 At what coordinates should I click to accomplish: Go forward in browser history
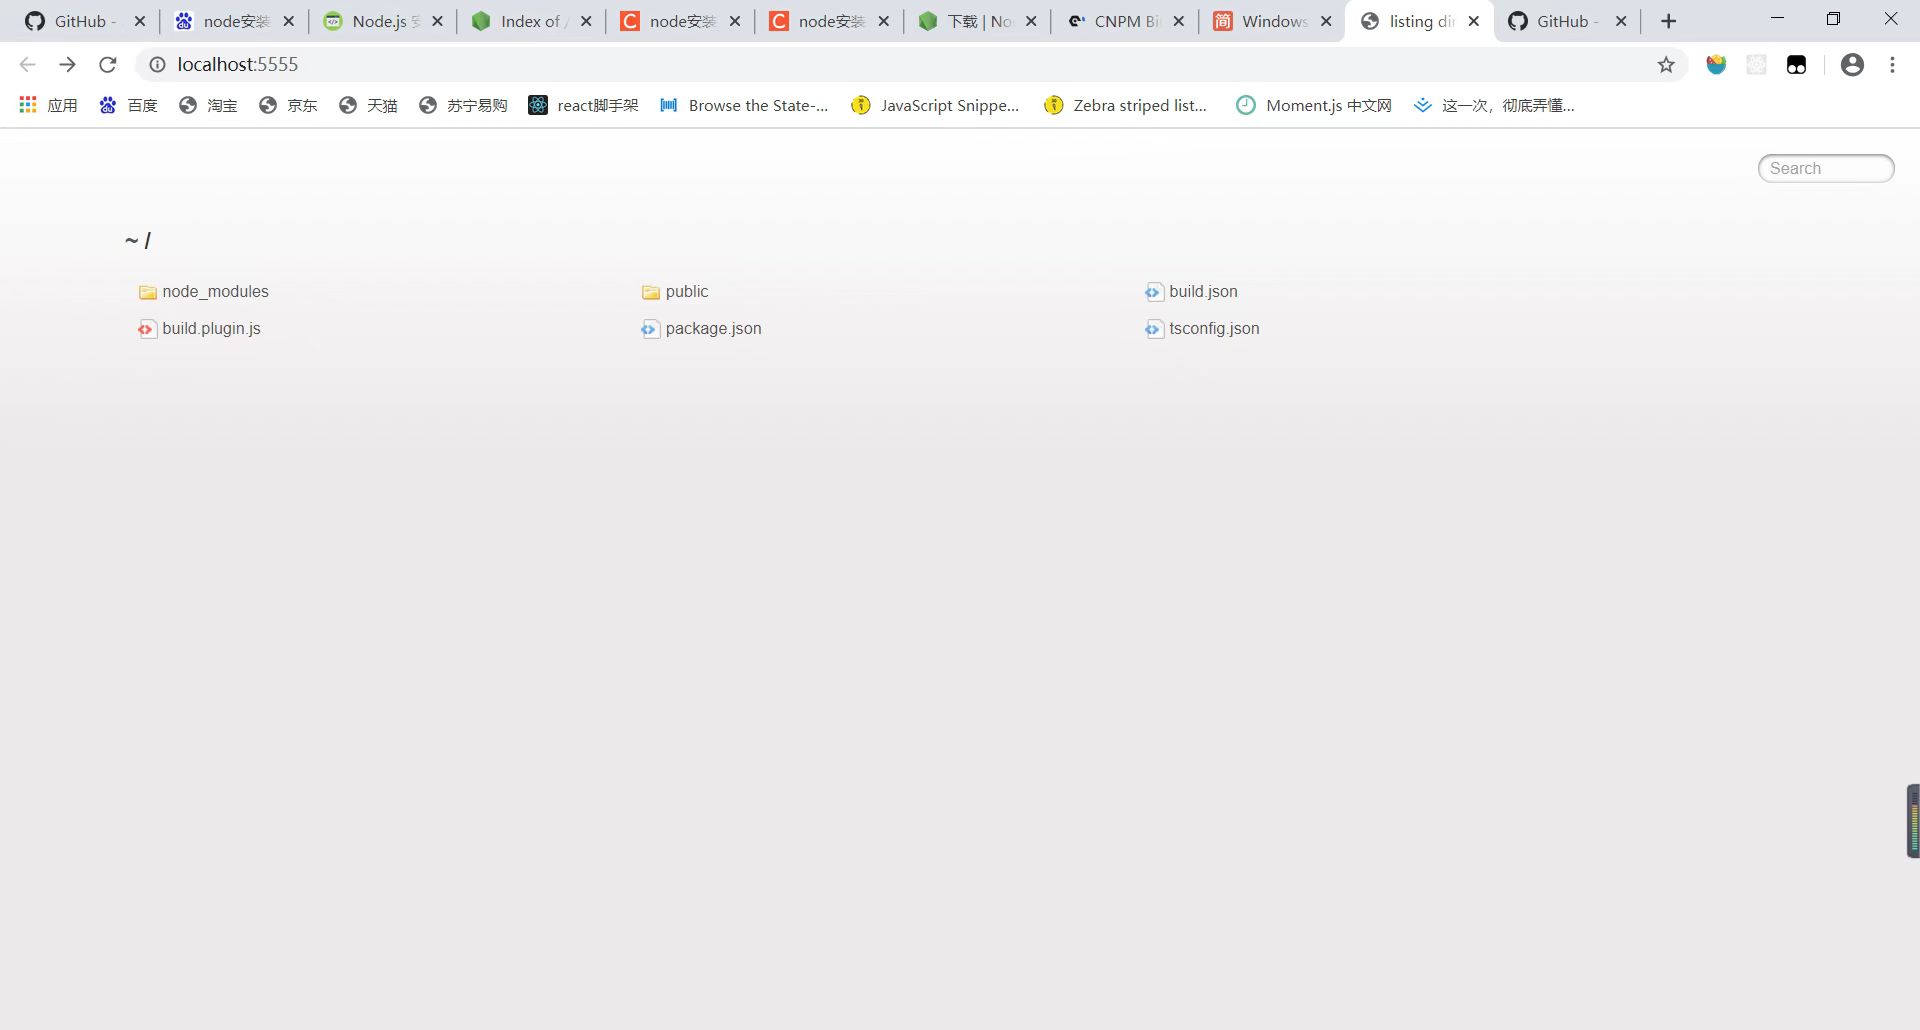click(67, 65)
